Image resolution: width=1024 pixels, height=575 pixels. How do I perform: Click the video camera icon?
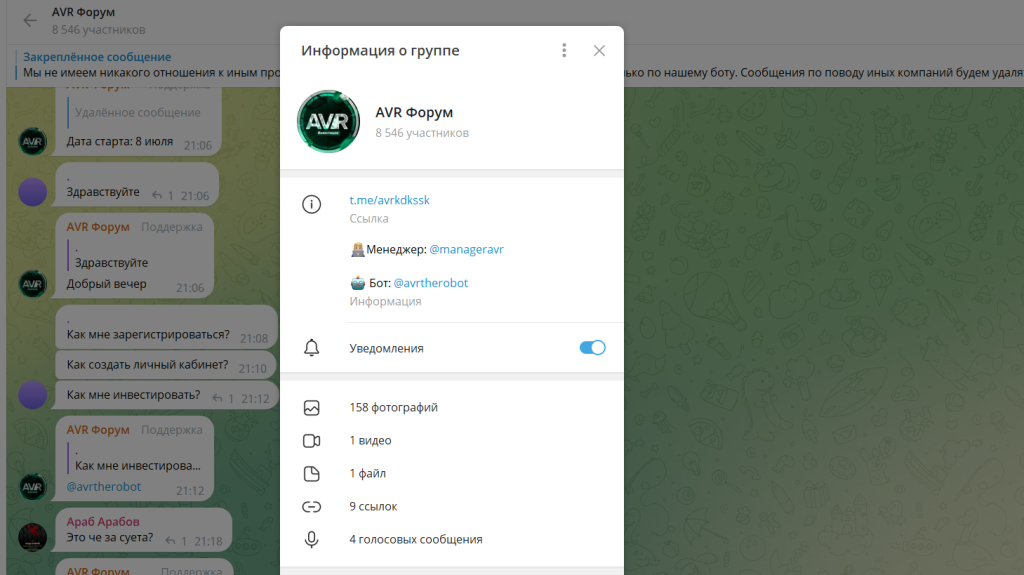coord(312,440)
